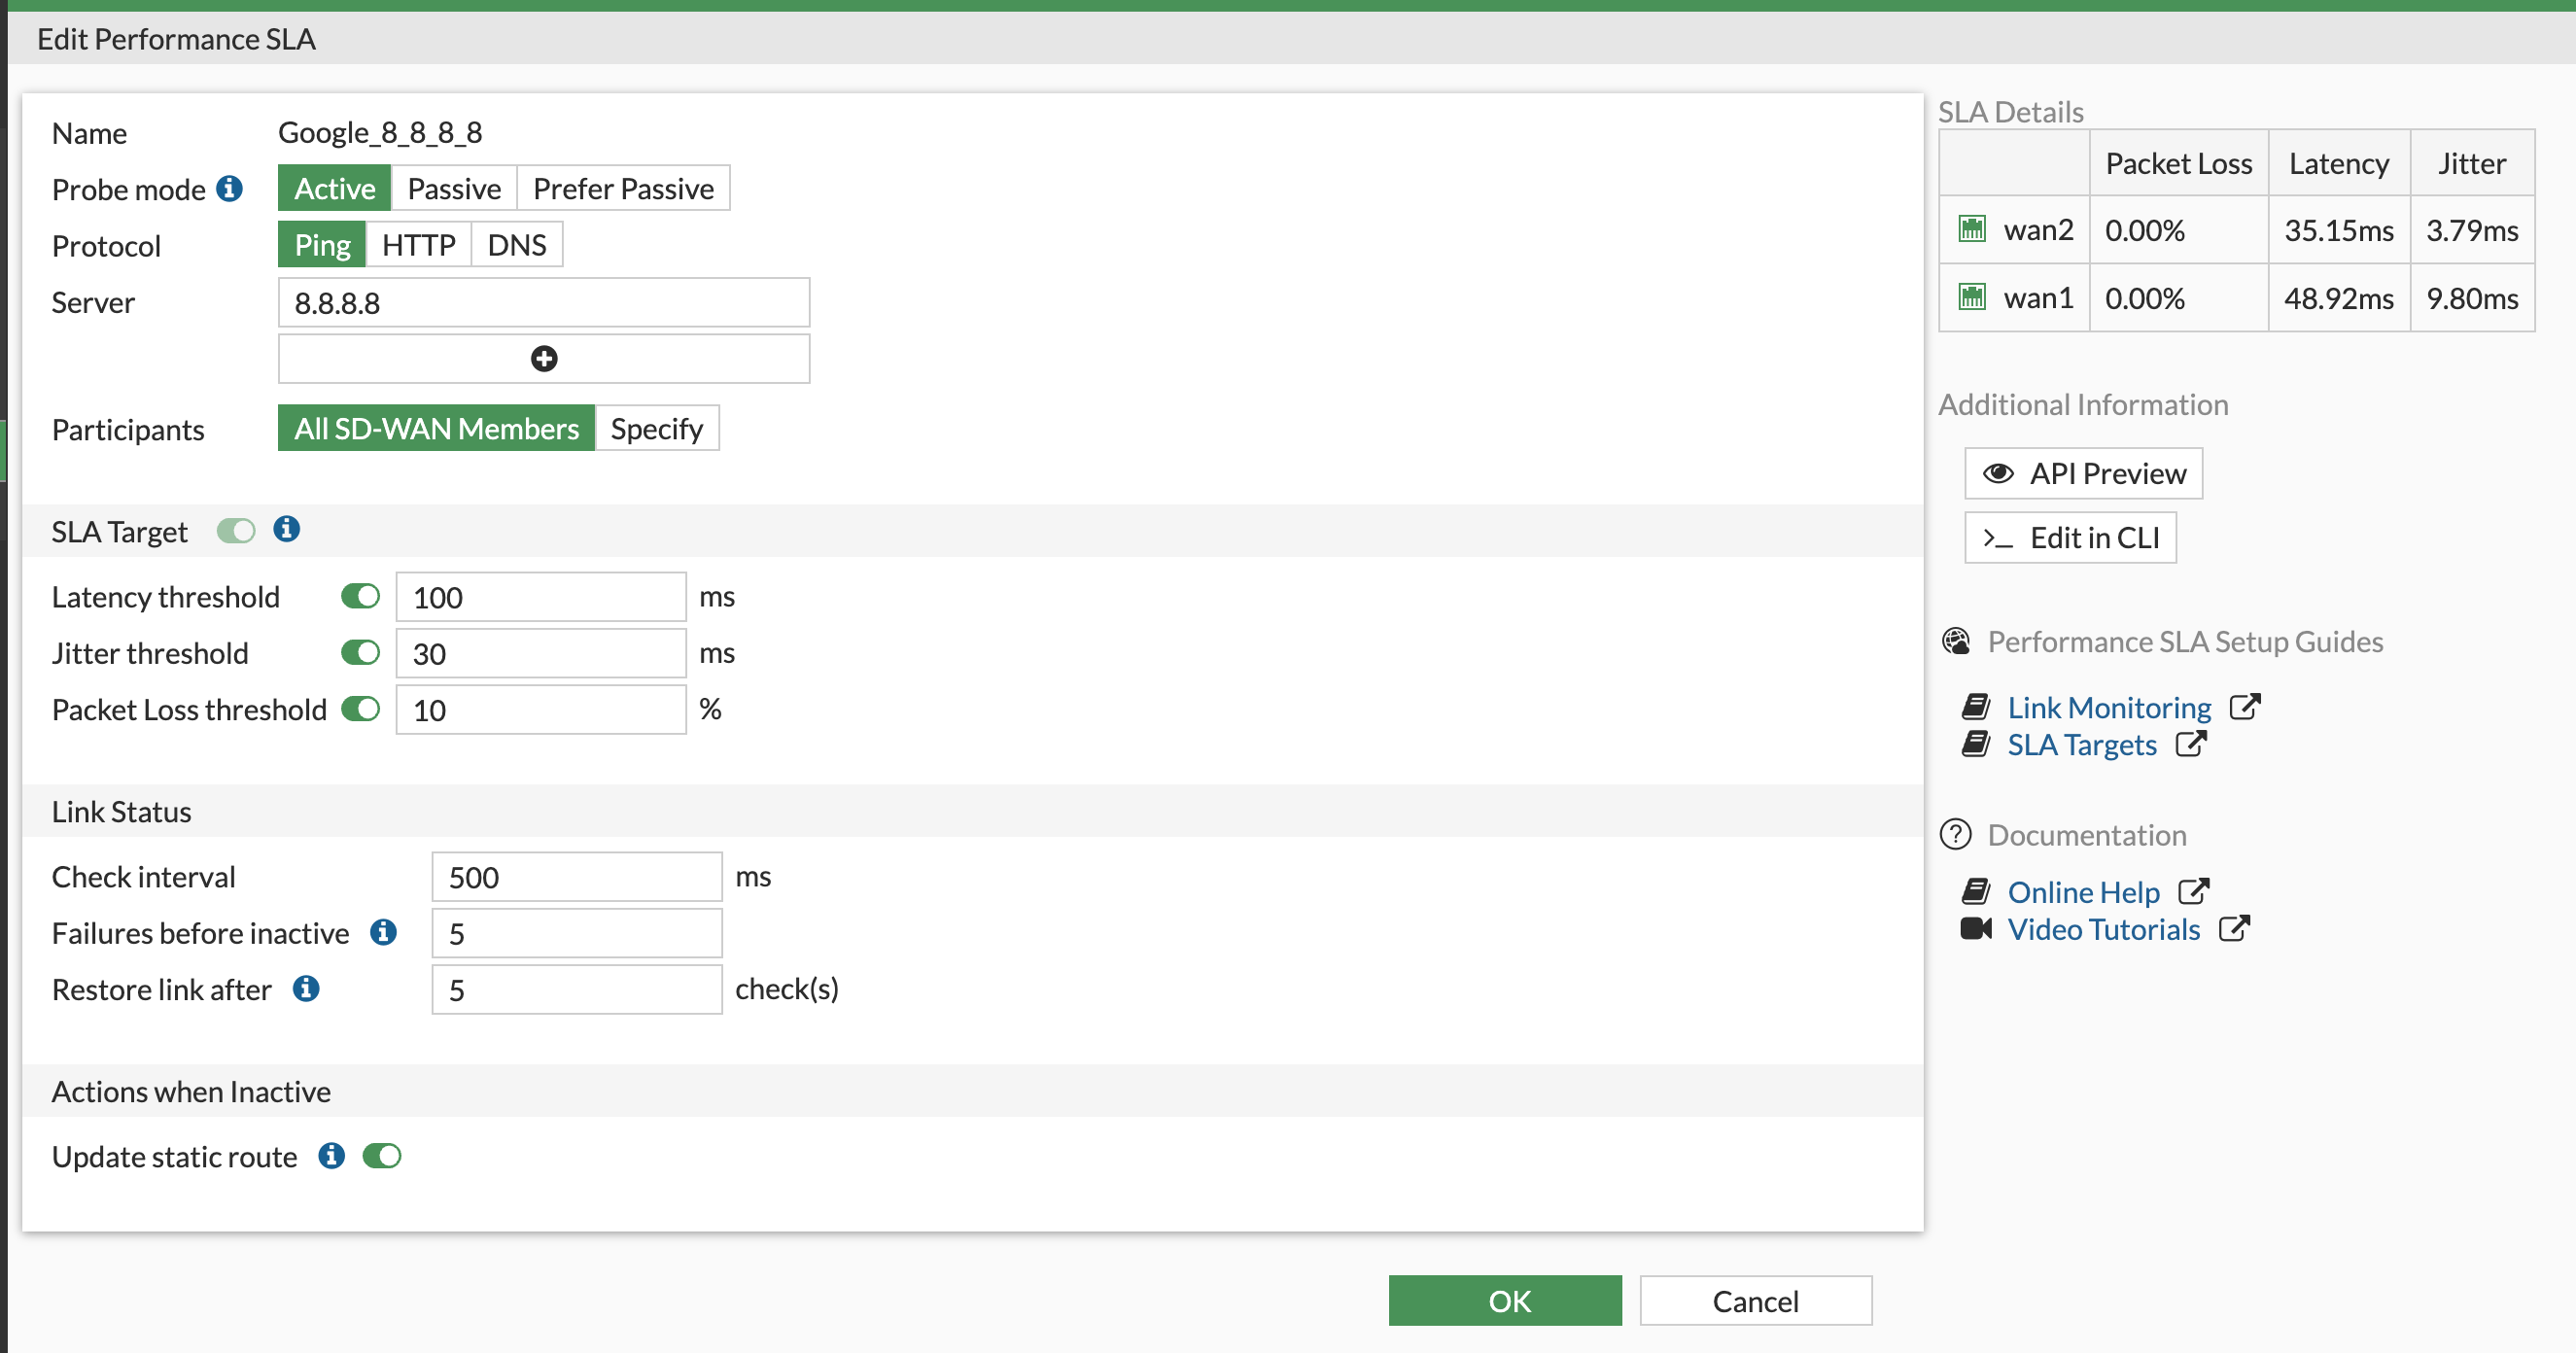This screenshot has width=2576, height=1353.
Task: Disable the Jitter threshold toggle
Action: [360, 652]
